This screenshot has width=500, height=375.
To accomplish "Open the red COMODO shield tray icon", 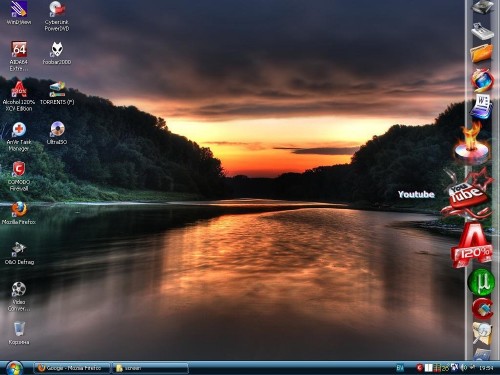I will (x=420, y=368).
